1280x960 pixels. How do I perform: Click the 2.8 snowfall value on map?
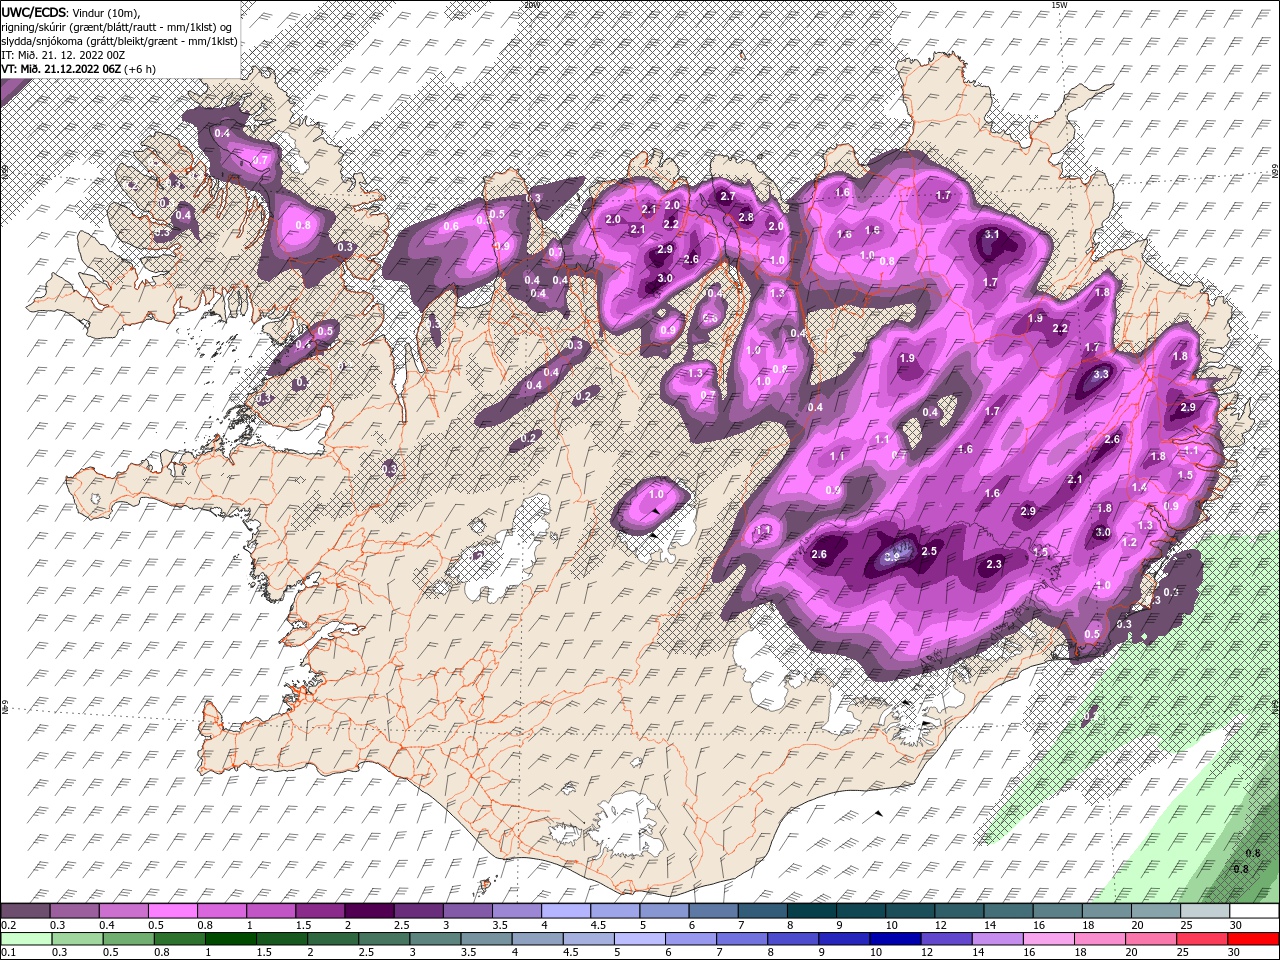(745, 217)
